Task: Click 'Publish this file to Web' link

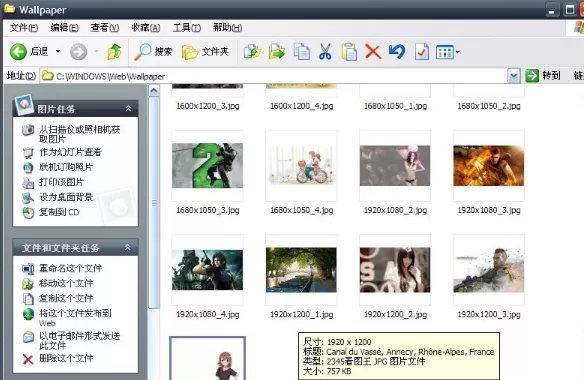Action: coord(75,318)
